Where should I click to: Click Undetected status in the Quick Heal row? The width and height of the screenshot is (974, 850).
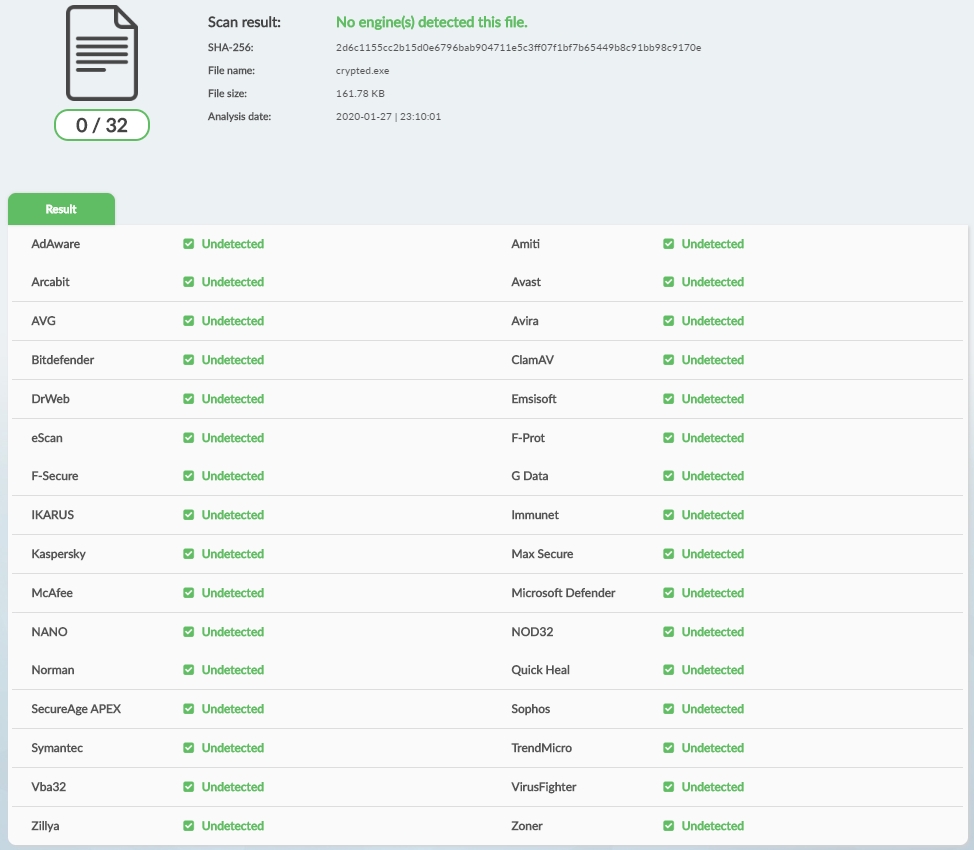pyautogui.click(x=712, y=670)
